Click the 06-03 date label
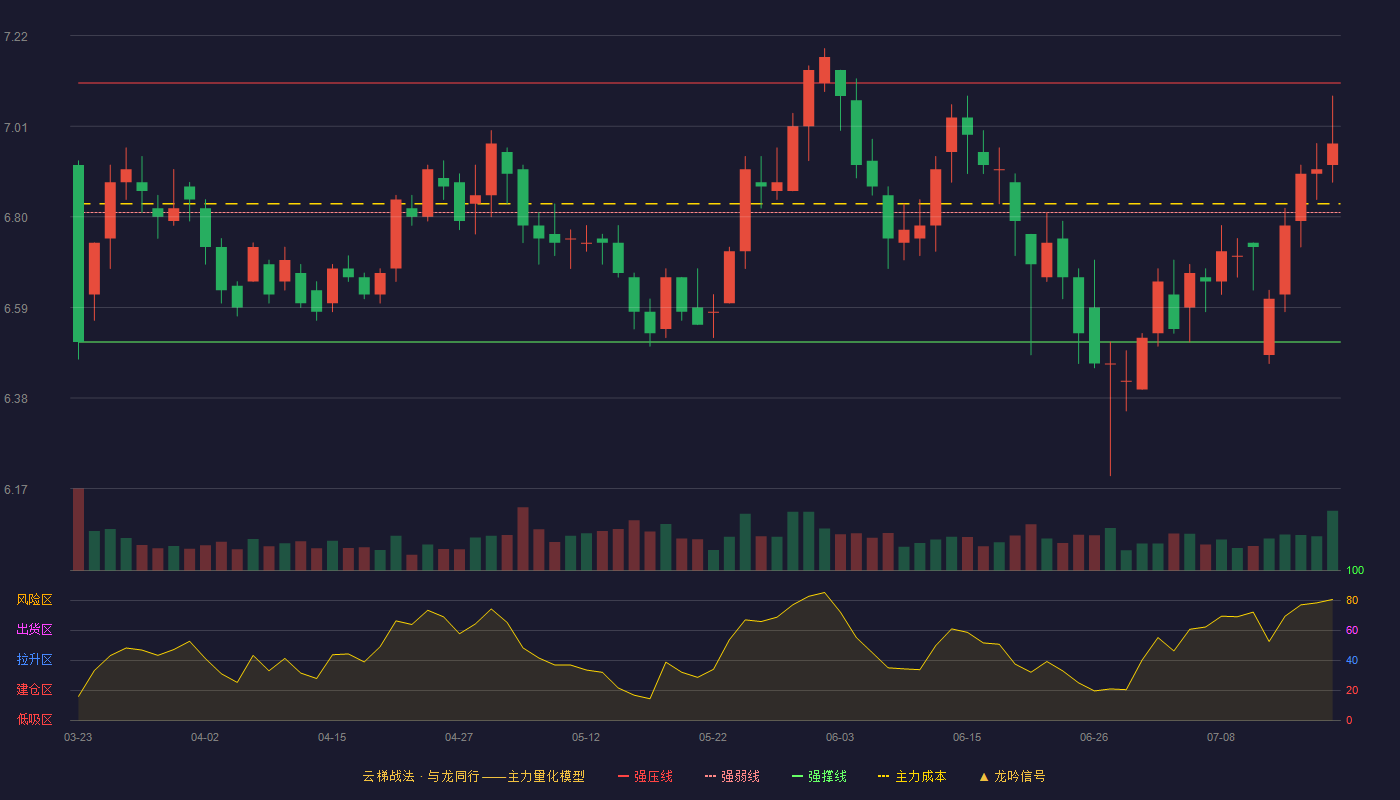The image size is (1400, 800). pos(840,737)
